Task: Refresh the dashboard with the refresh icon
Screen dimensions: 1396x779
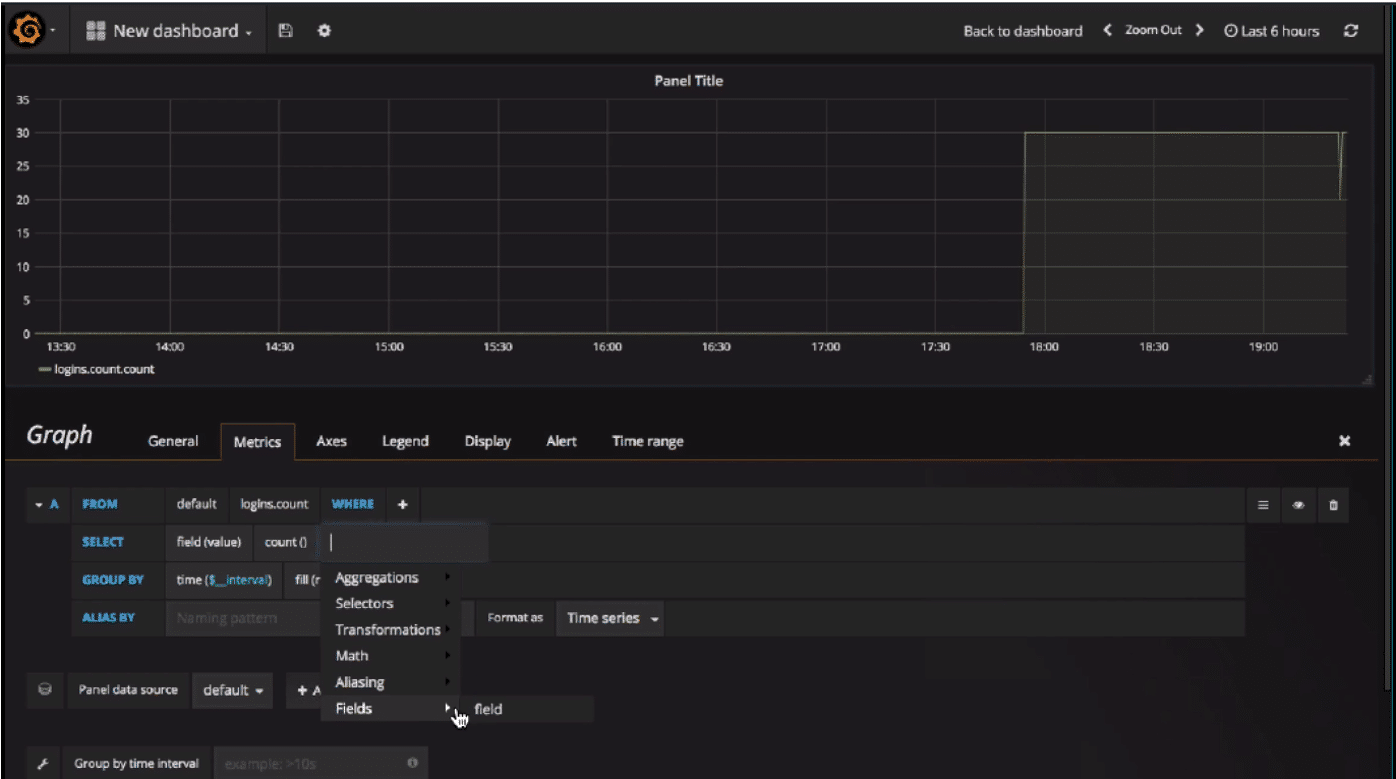Action: tap(1352, 30)
